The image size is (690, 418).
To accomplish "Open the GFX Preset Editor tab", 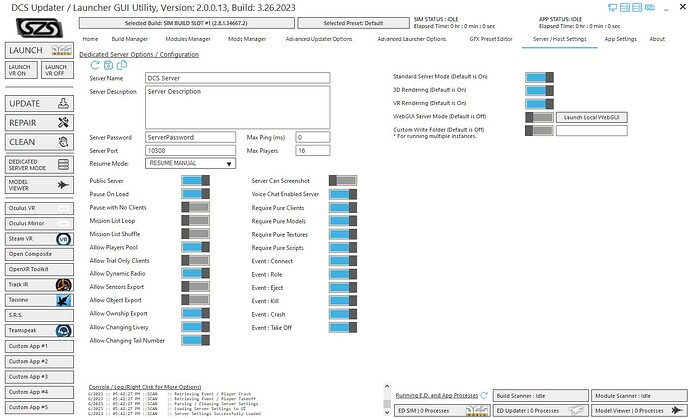I will coord(491,39).
